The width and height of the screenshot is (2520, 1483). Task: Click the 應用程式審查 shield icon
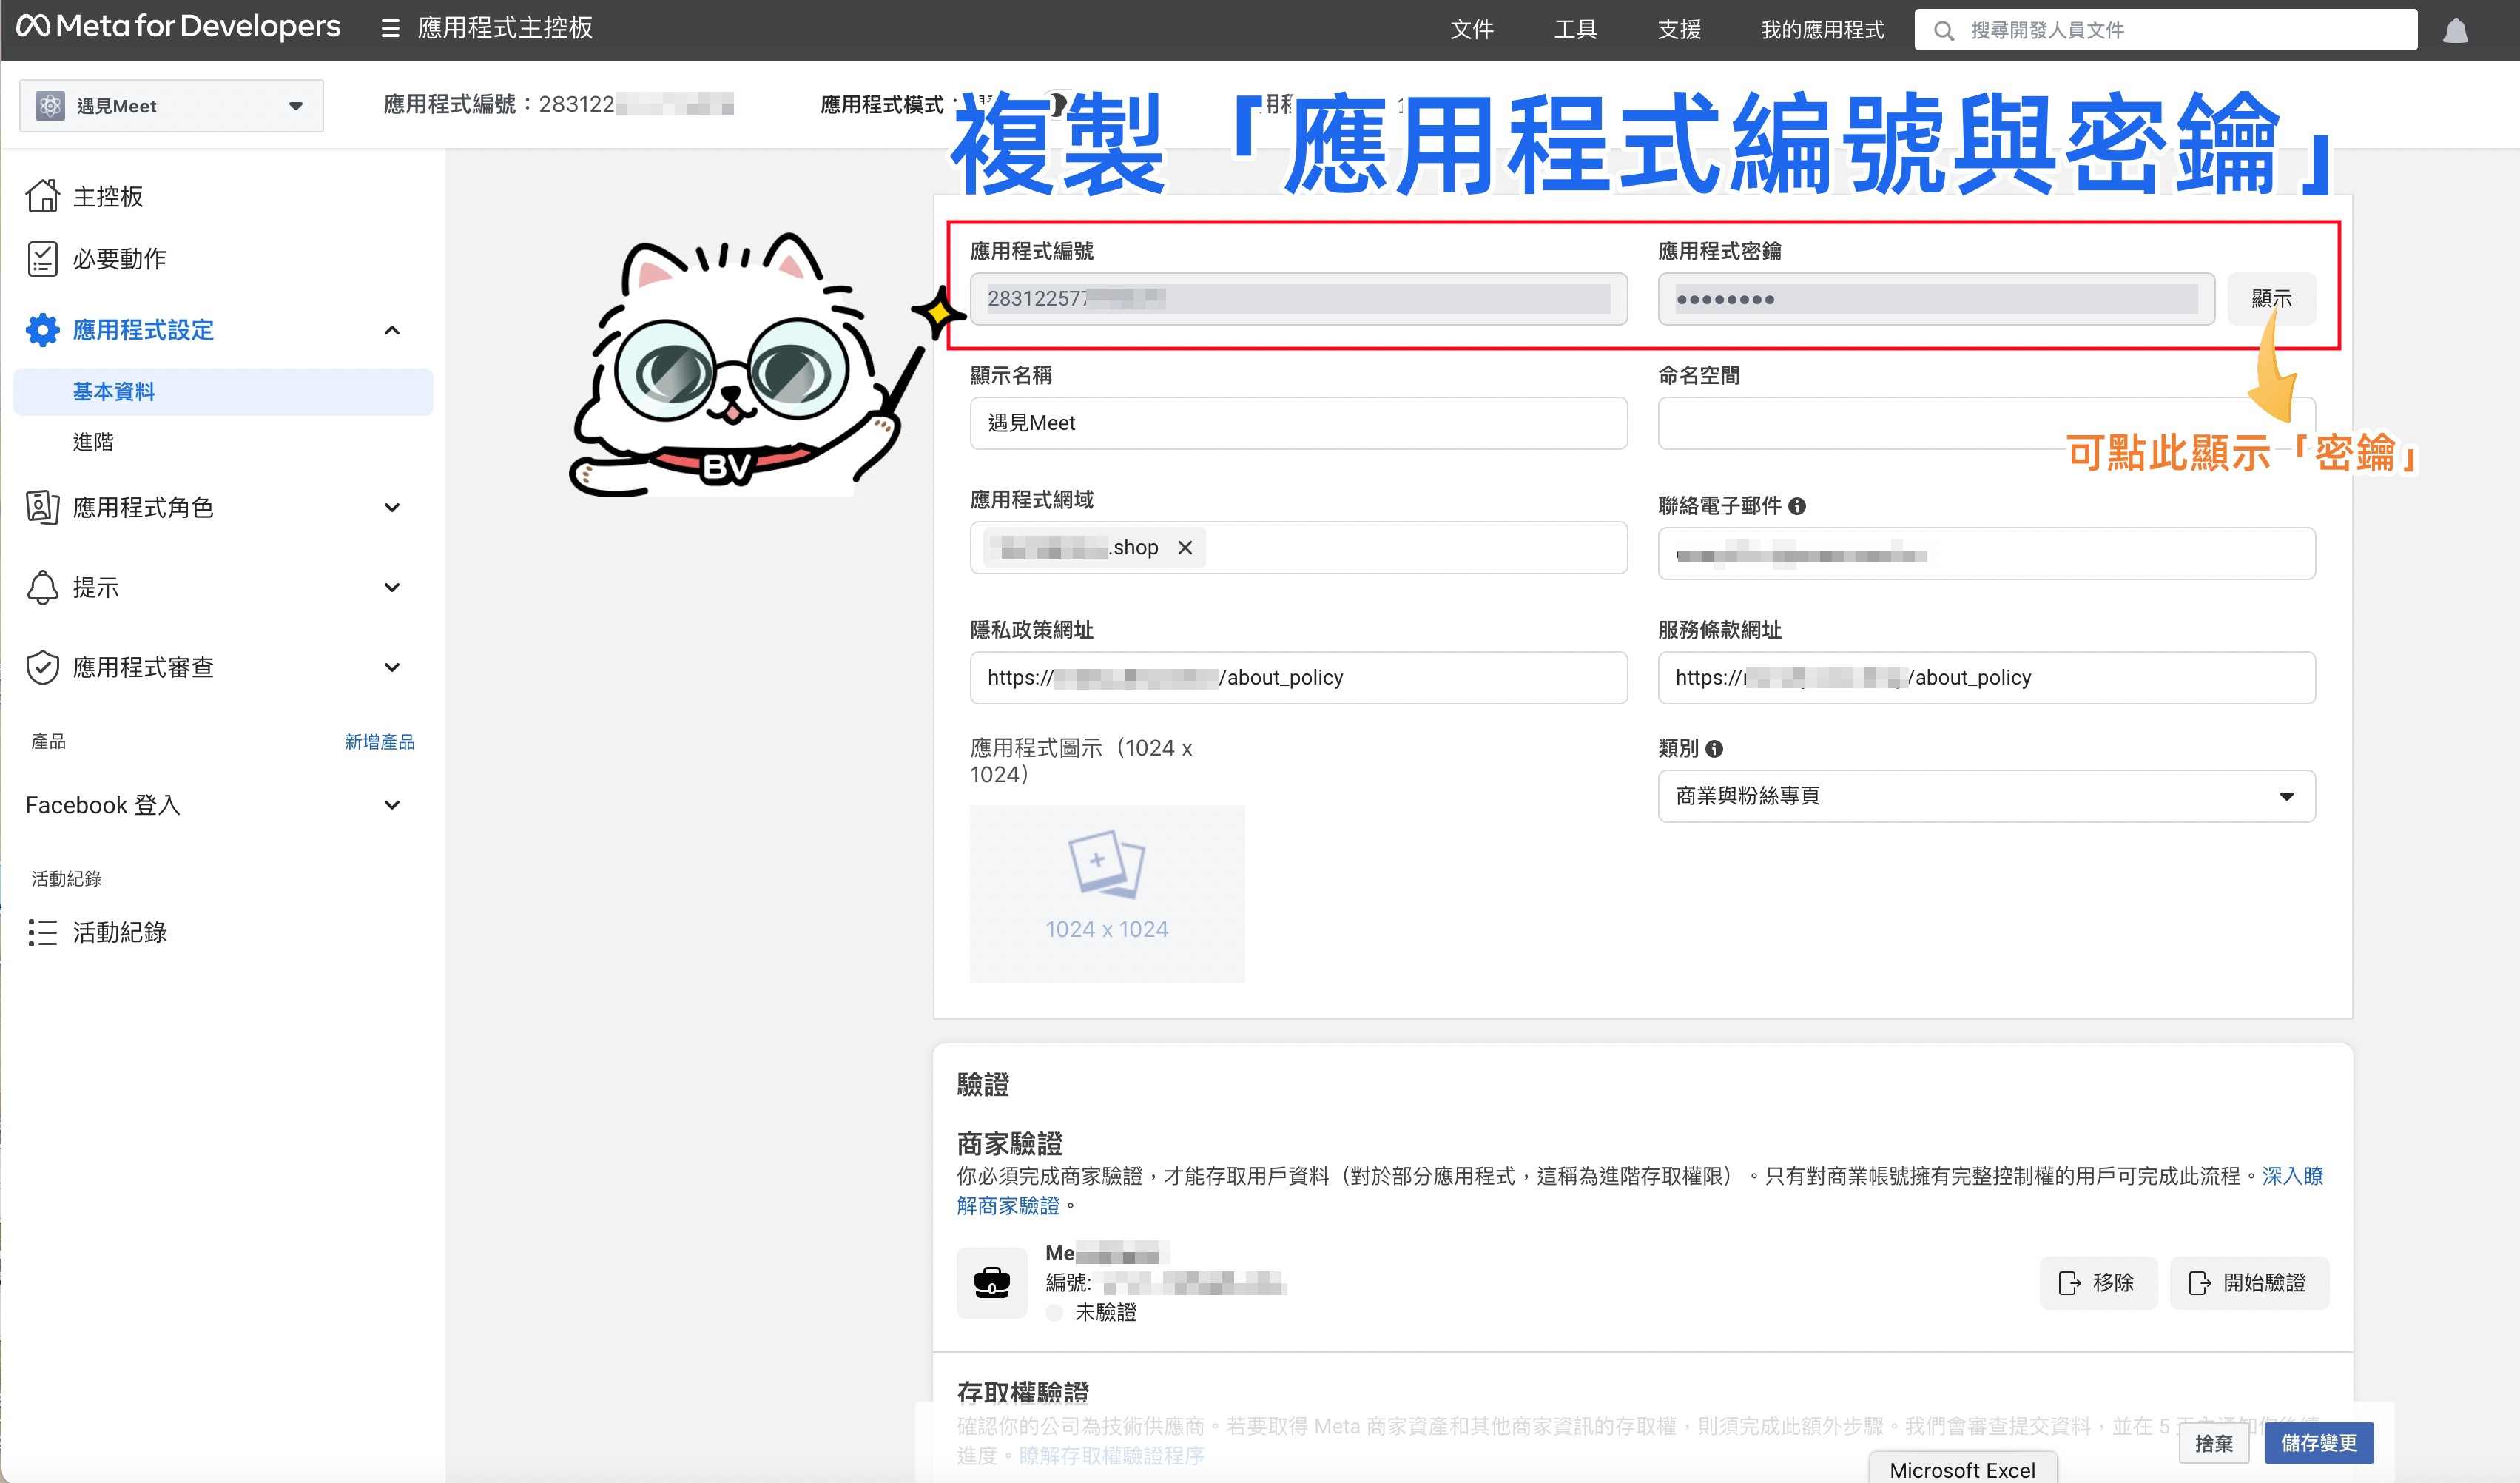click(42, 667)
